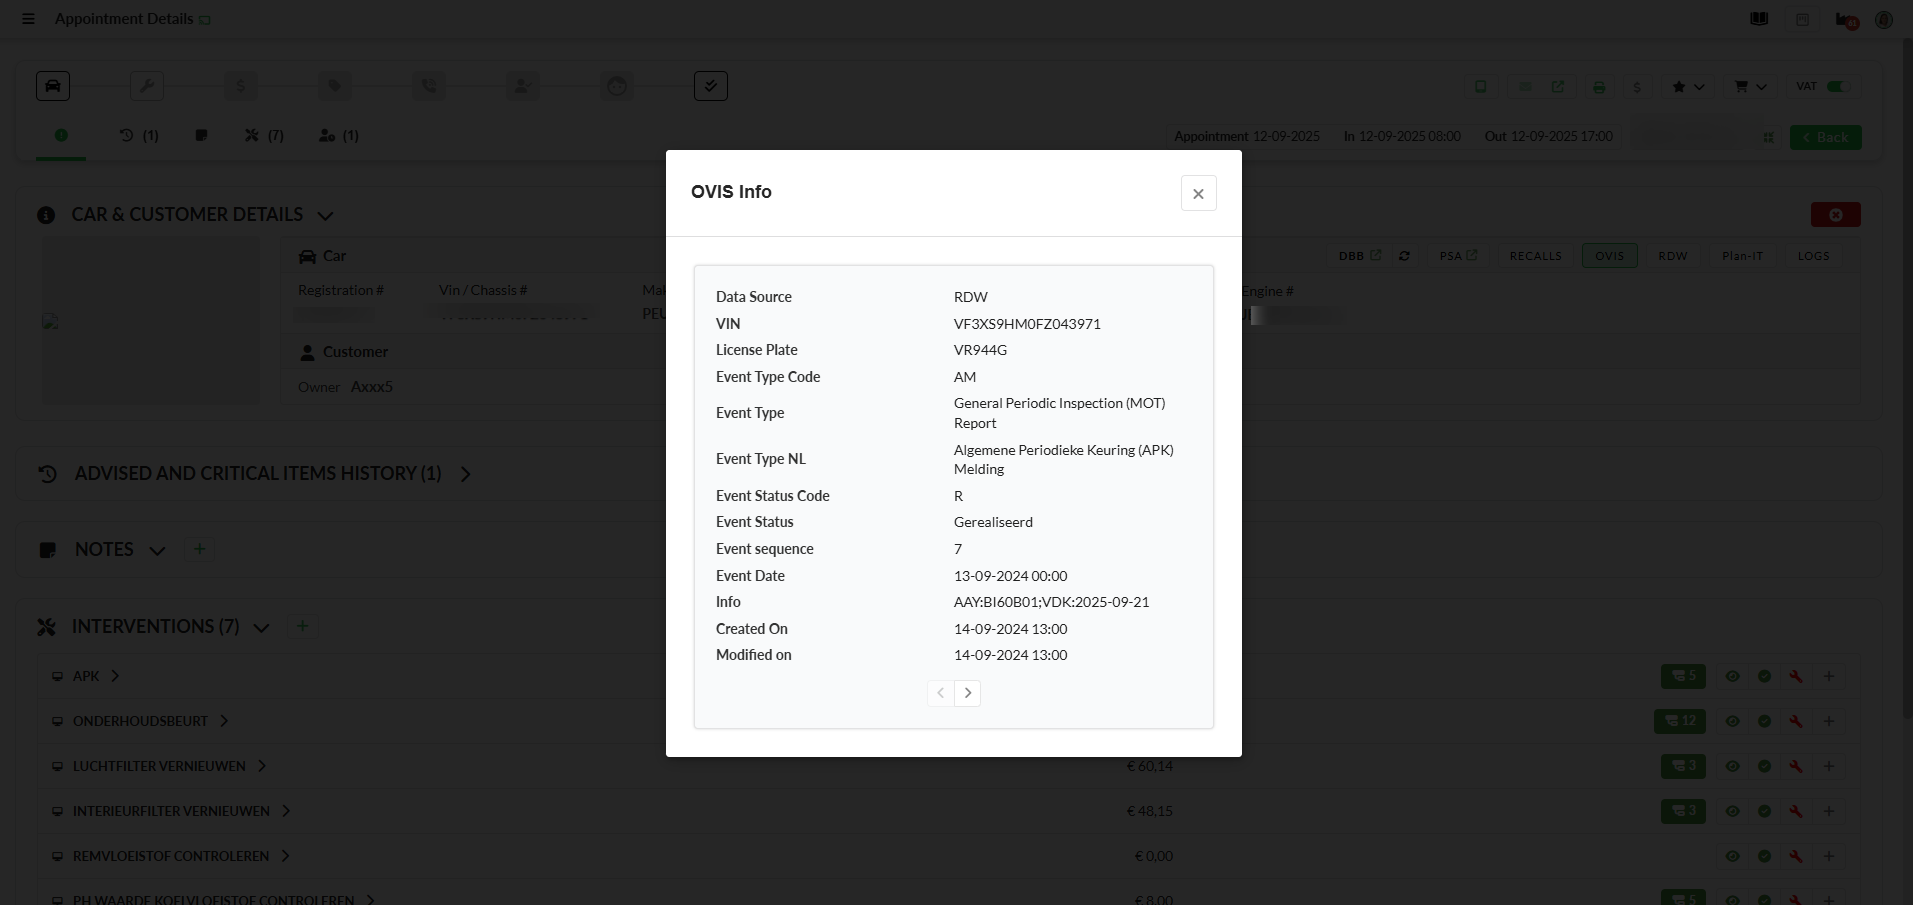Close the OVIS Info dialog

point(1198,193)
